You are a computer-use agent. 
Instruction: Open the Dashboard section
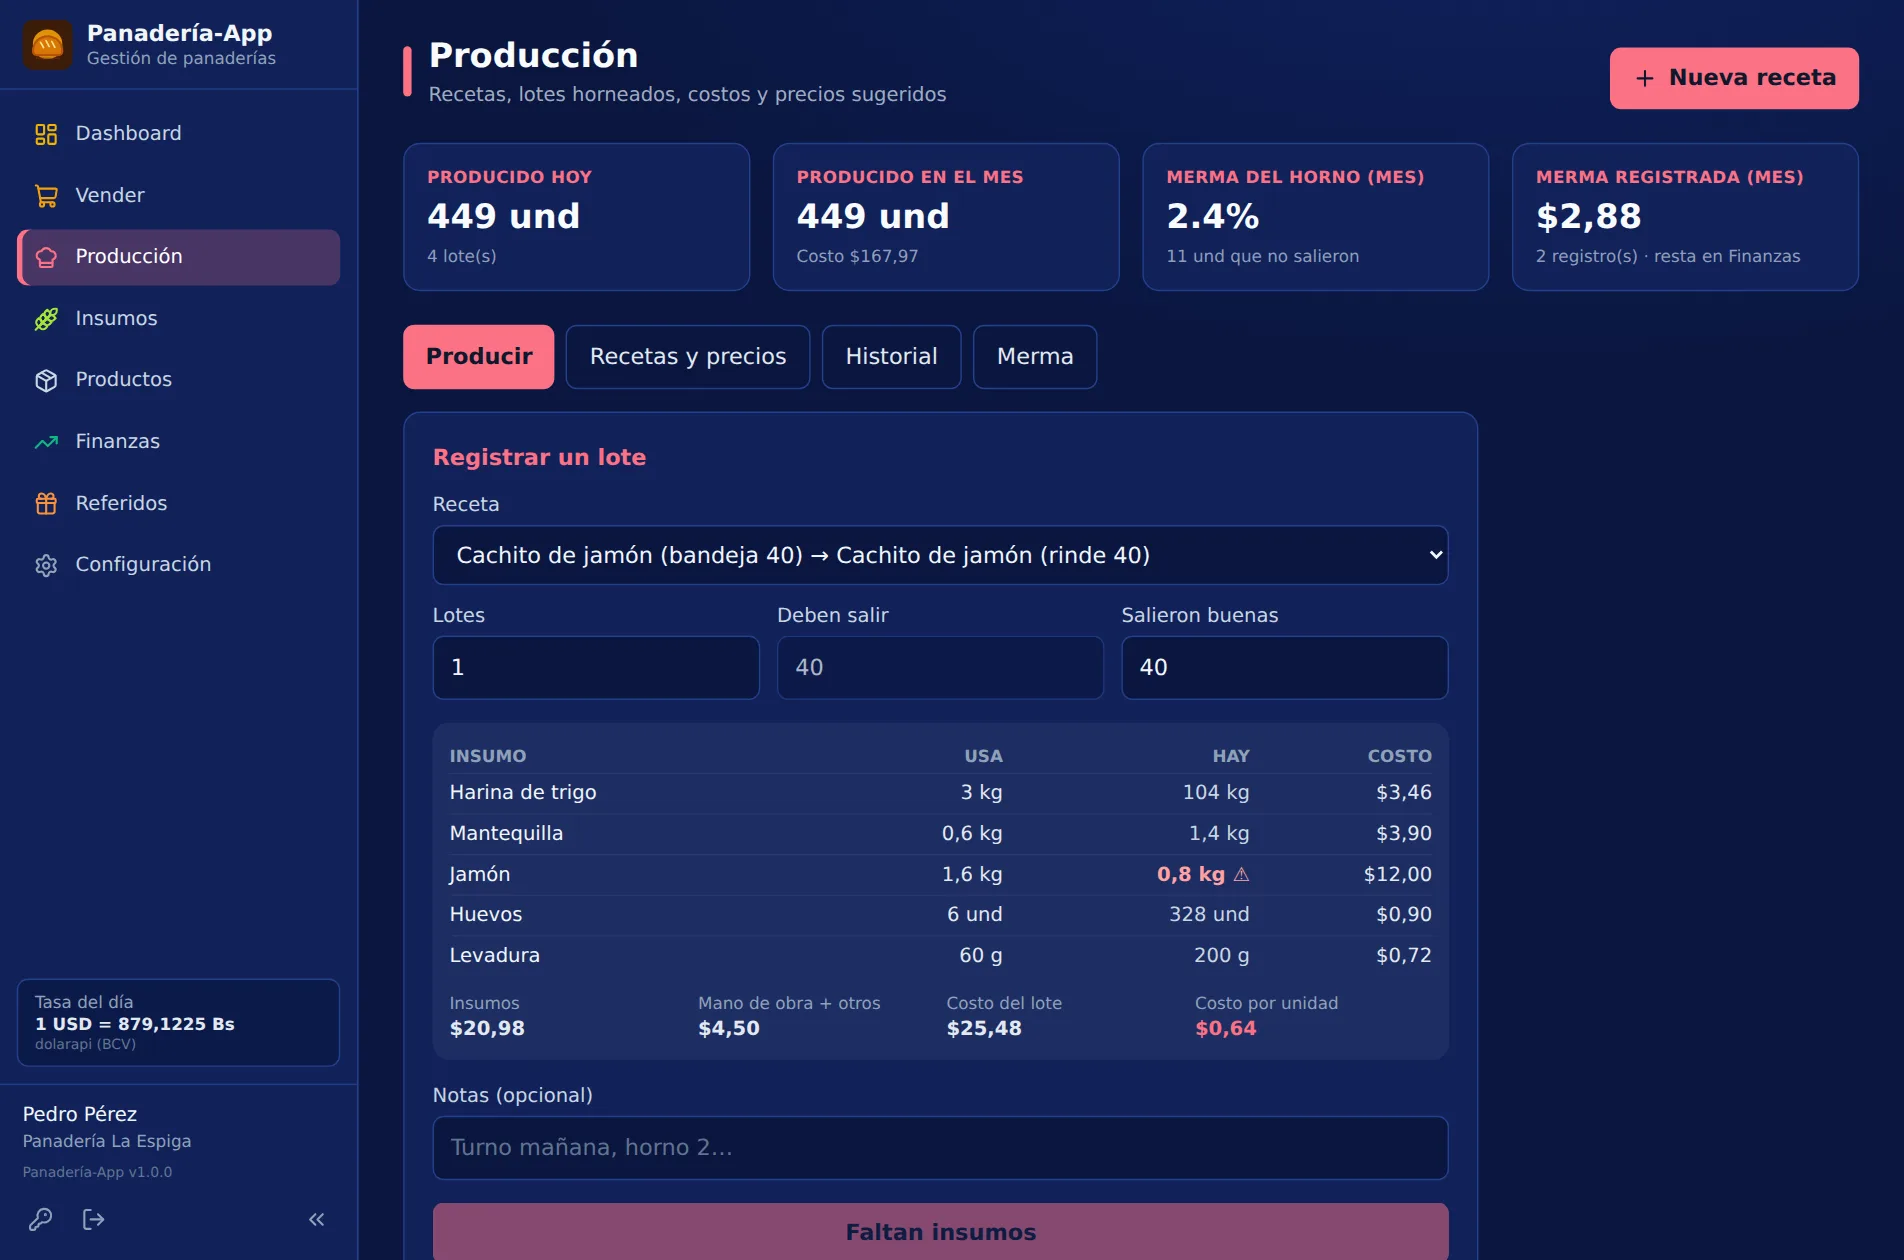[x=178, y=134]
